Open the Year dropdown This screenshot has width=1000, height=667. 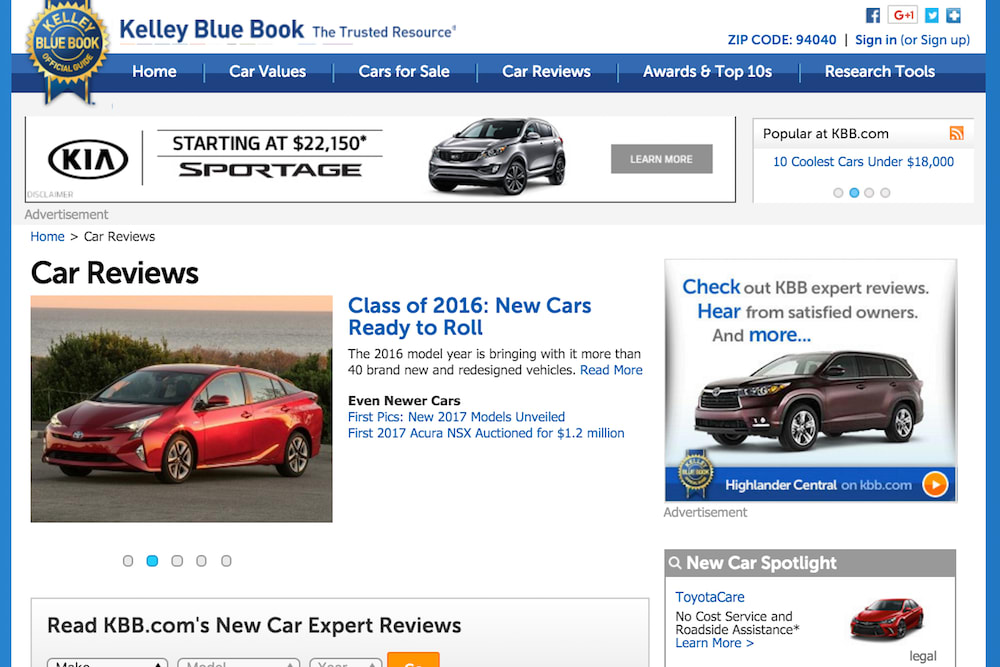point(346,663)
